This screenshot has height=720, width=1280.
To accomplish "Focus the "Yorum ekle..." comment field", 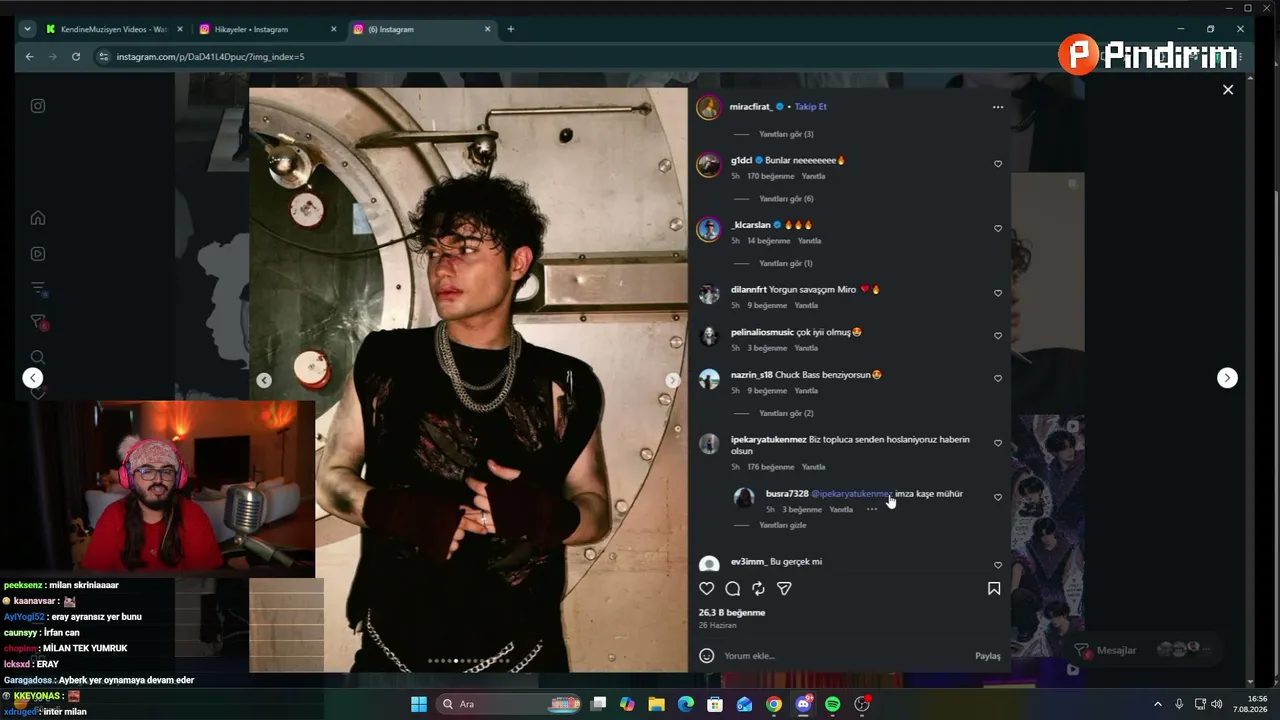I will tap(846, 656).
